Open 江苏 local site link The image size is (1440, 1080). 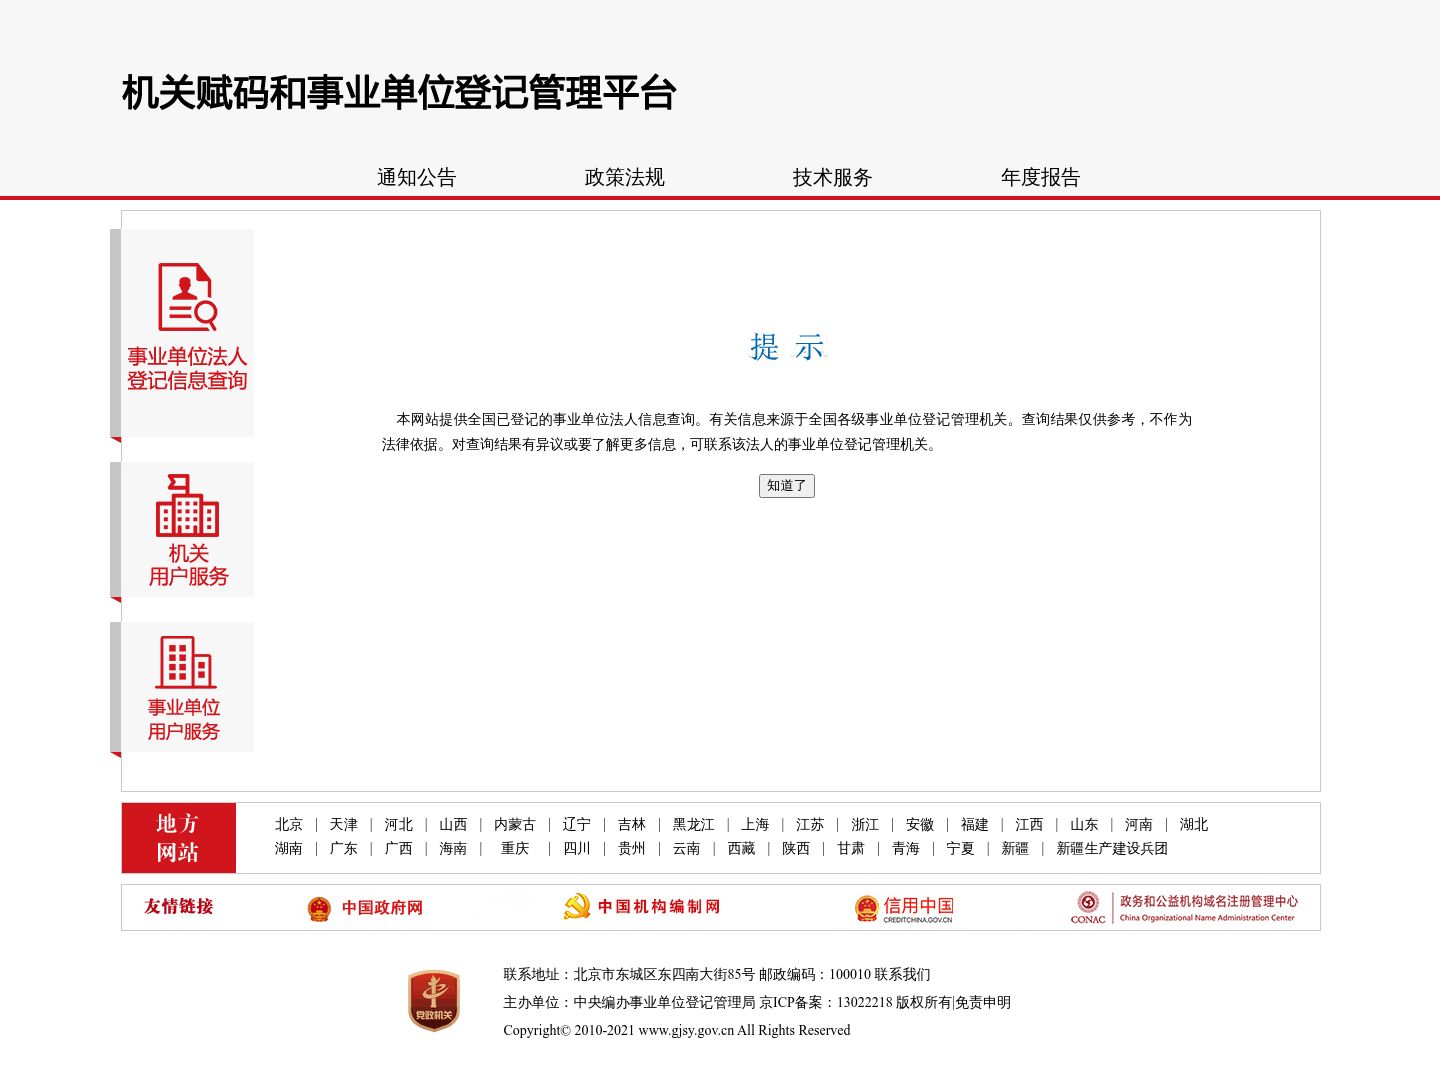[x=810, y=825]
